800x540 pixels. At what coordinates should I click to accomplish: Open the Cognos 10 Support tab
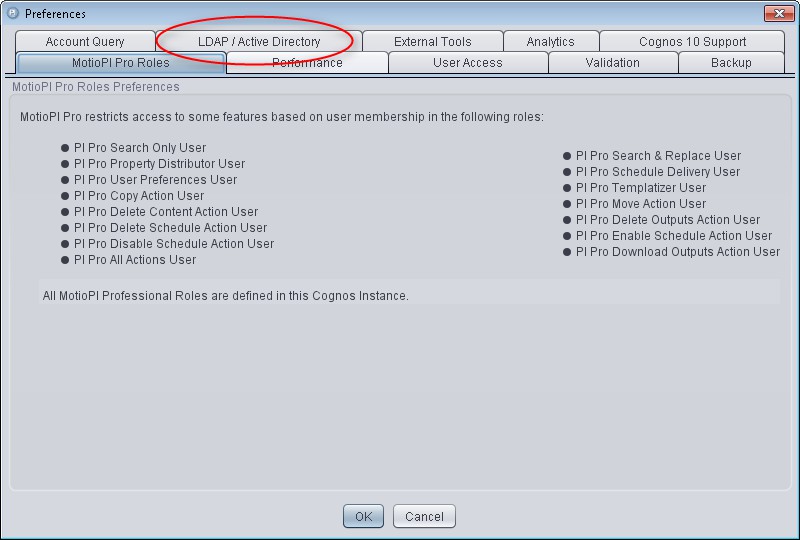(x=692, y=41)
